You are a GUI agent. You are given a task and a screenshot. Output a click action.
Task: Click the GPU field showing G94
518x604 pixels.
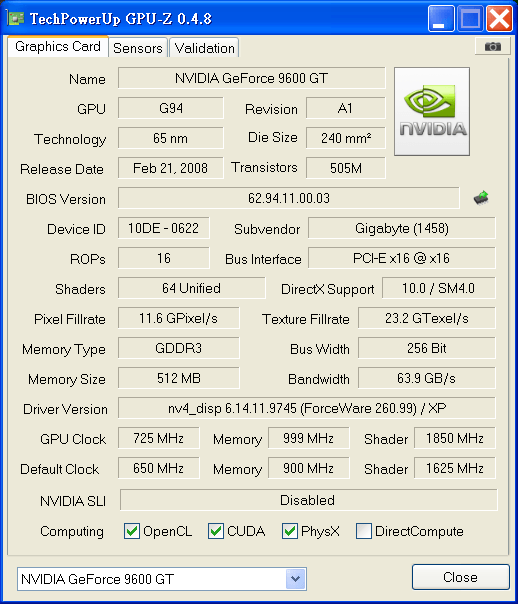[171, 108]
